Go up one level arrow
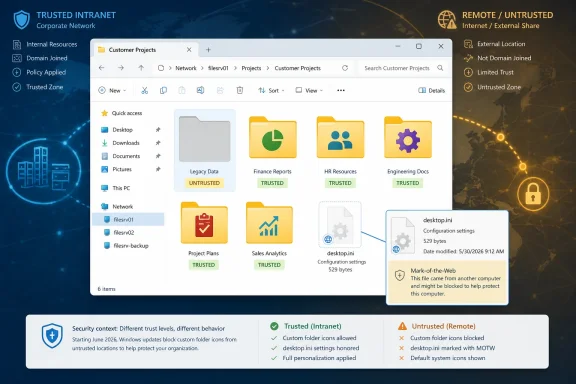The width and height of the screenshot is (576, 384). (141, 68)
